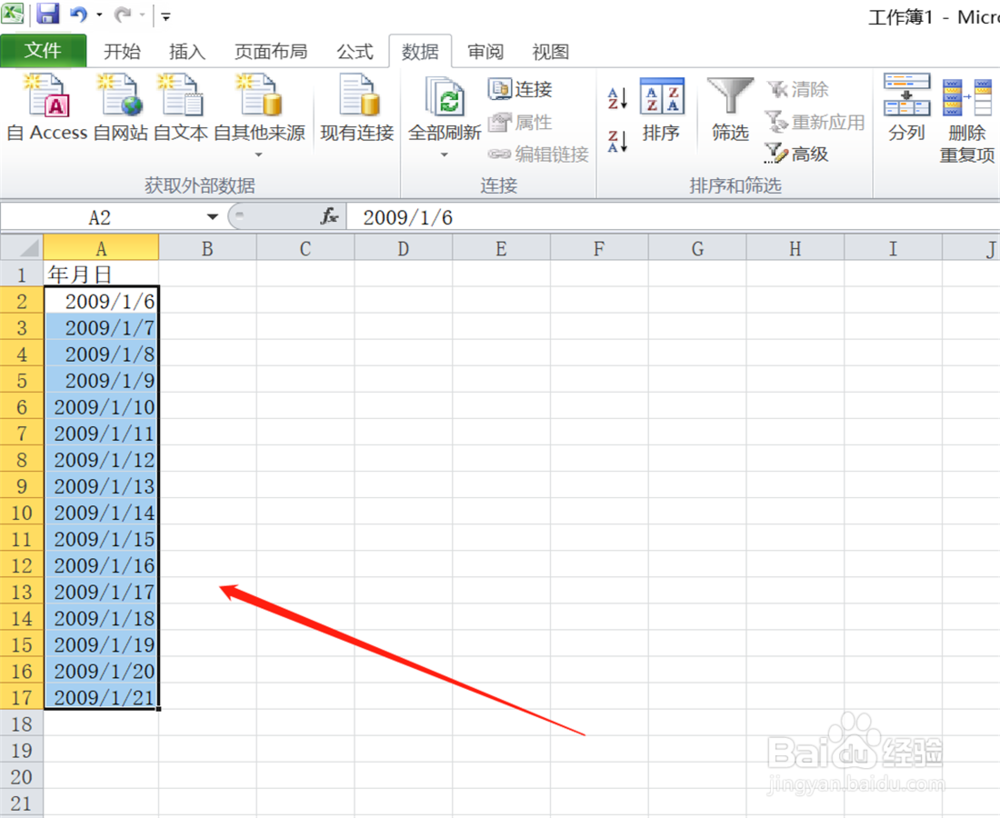This screenshot has height=818, width=1000.
Task: Click 重新应用 filter button
Action: [815, 121]
